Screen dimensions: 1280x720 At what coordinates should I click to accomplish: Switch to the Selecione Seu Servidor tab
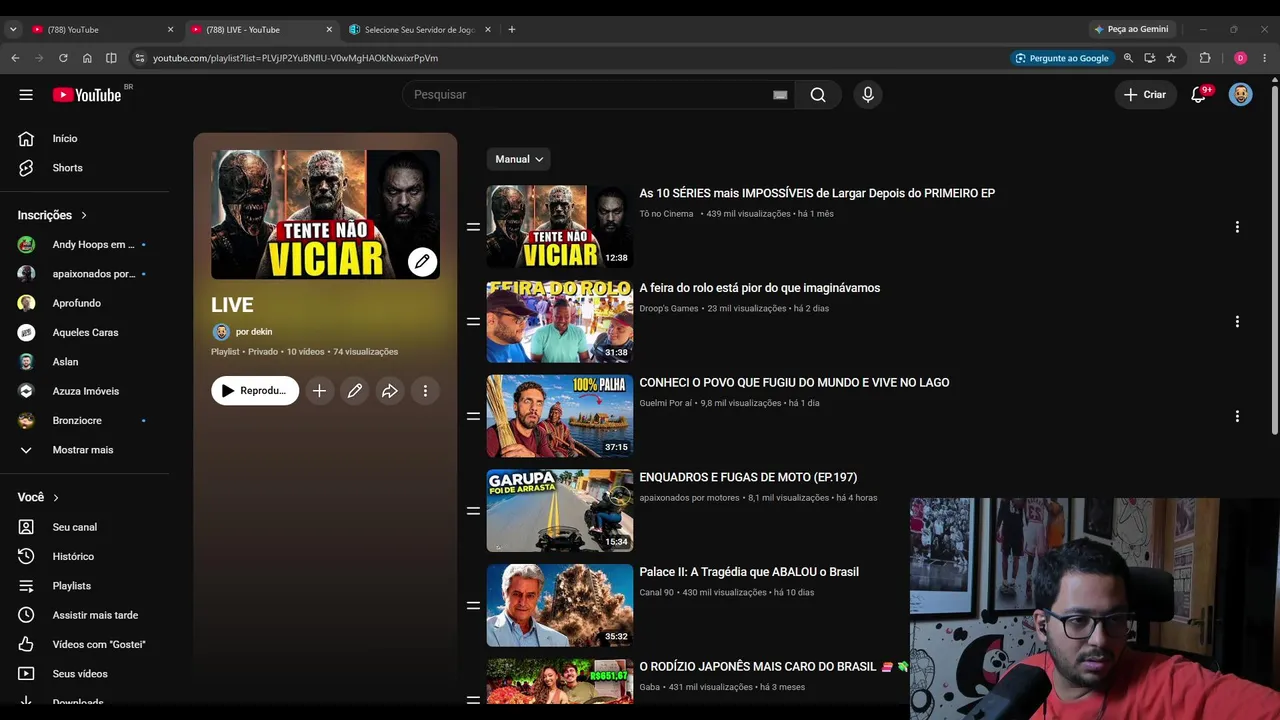coord(420,30)
